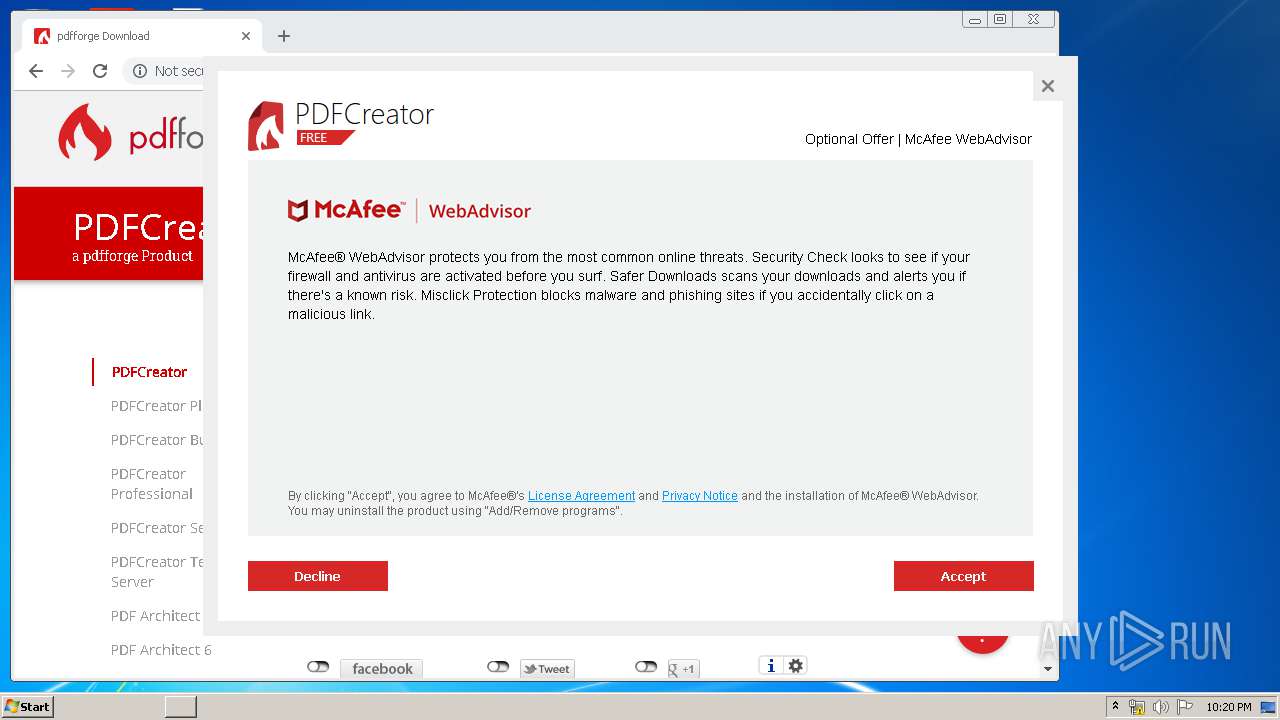Enable the facebook share toggle

318,667
